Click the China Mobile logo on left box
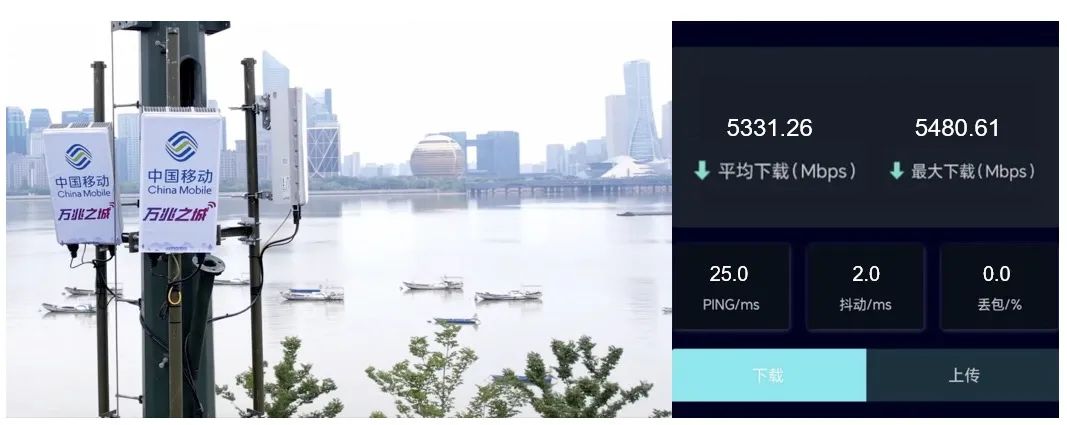 coord(79,157)
